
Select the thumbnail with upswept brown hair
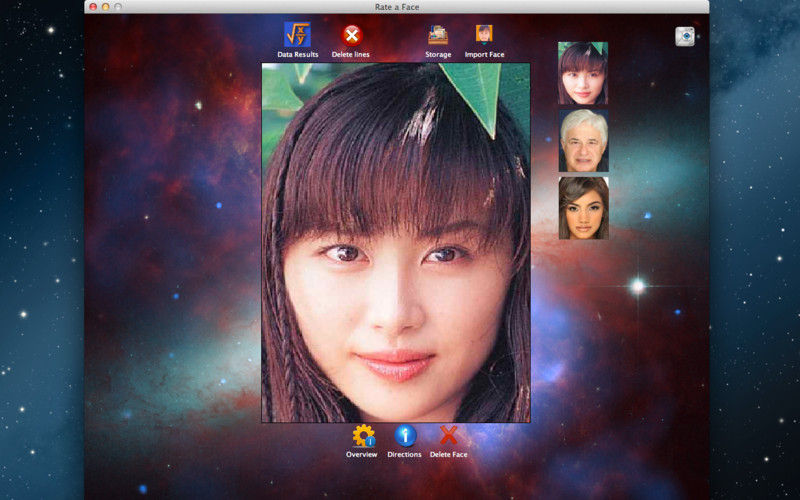(x=584, y=208)
